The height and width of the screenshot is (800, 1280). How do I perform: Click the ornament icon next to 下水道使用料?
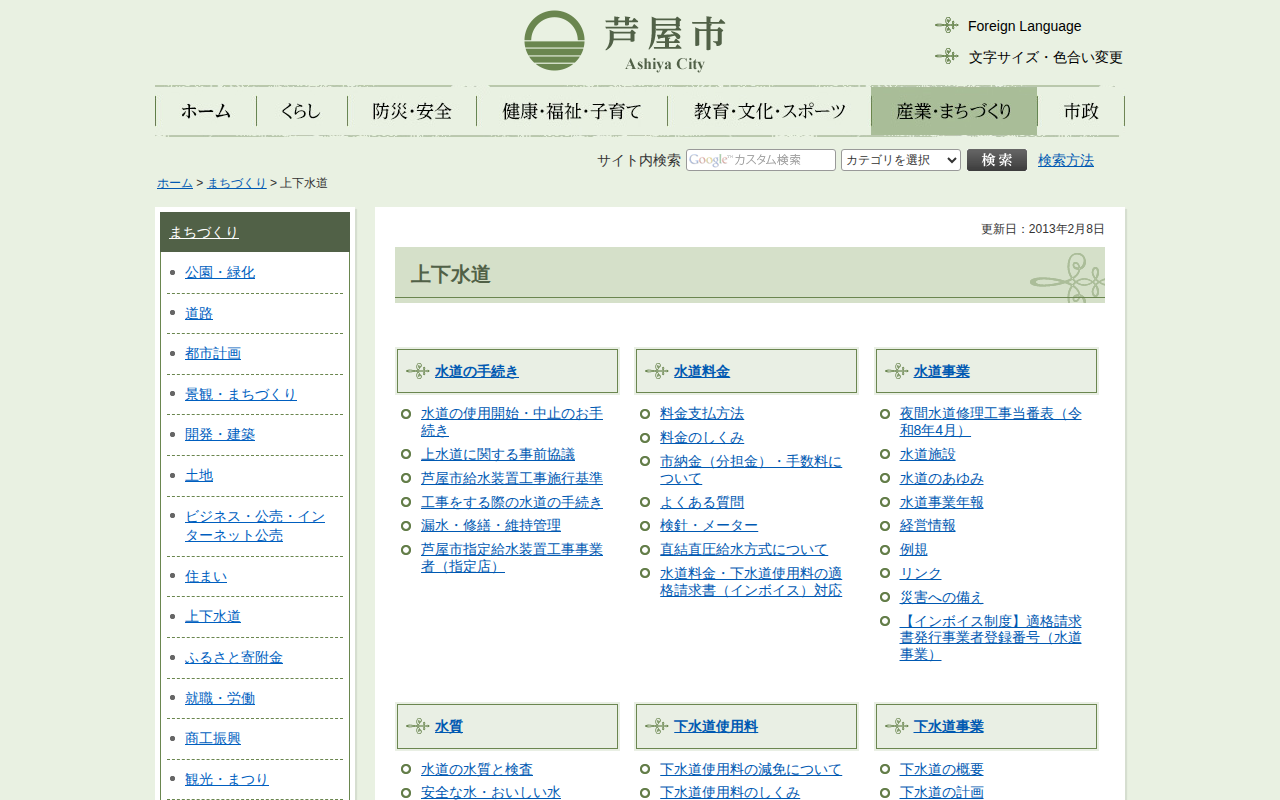click(656, 726)
